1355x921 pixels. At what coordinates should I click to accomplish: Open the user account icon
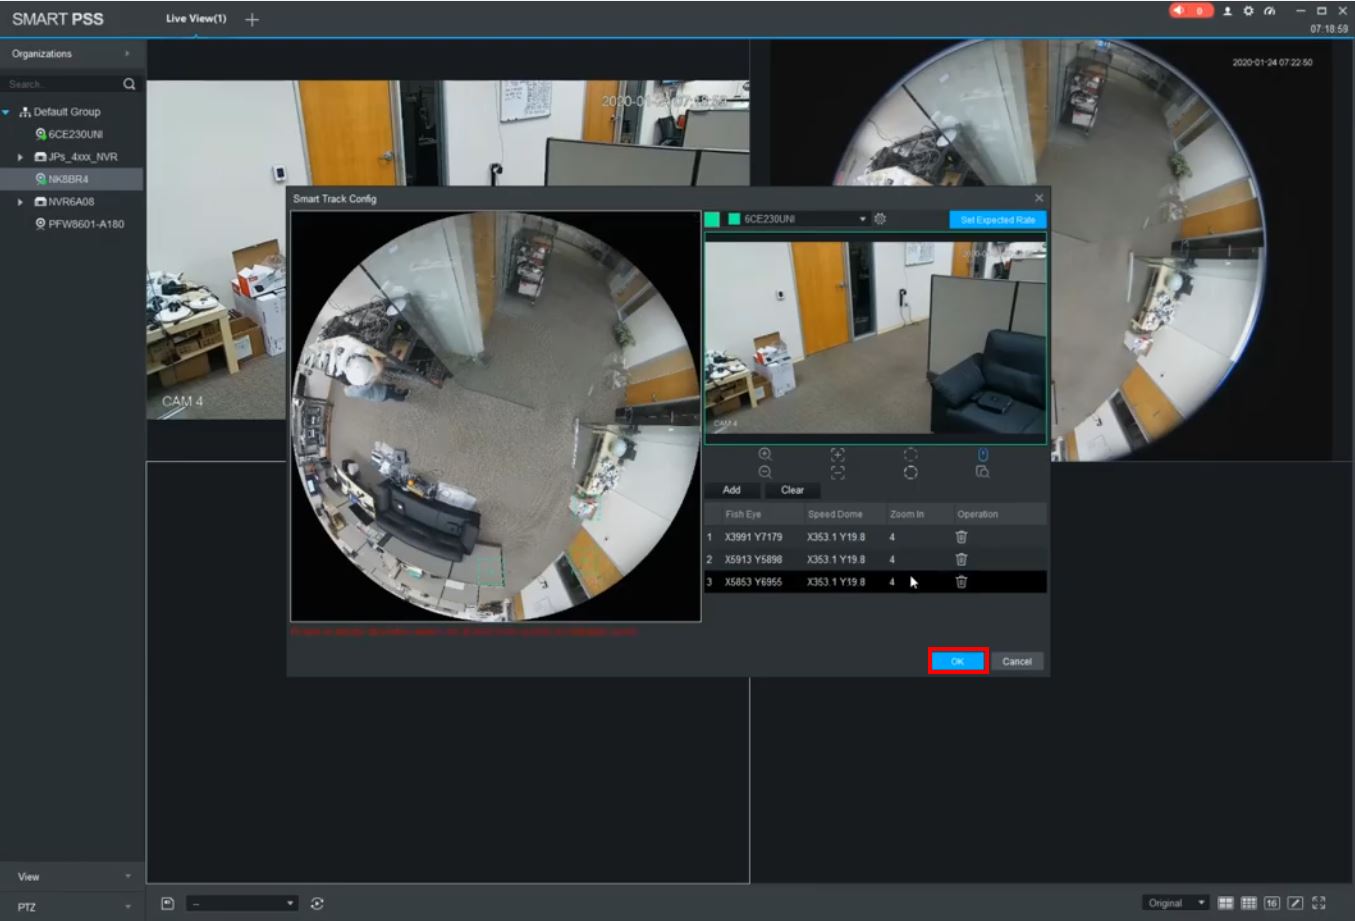pos(1227,11)
